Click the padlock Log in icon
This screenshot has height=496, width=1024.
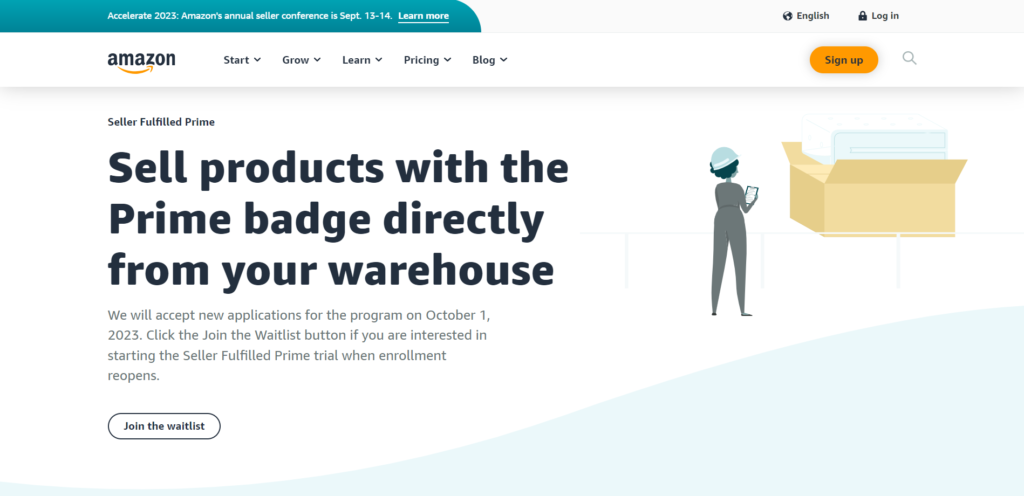[863, 16]
